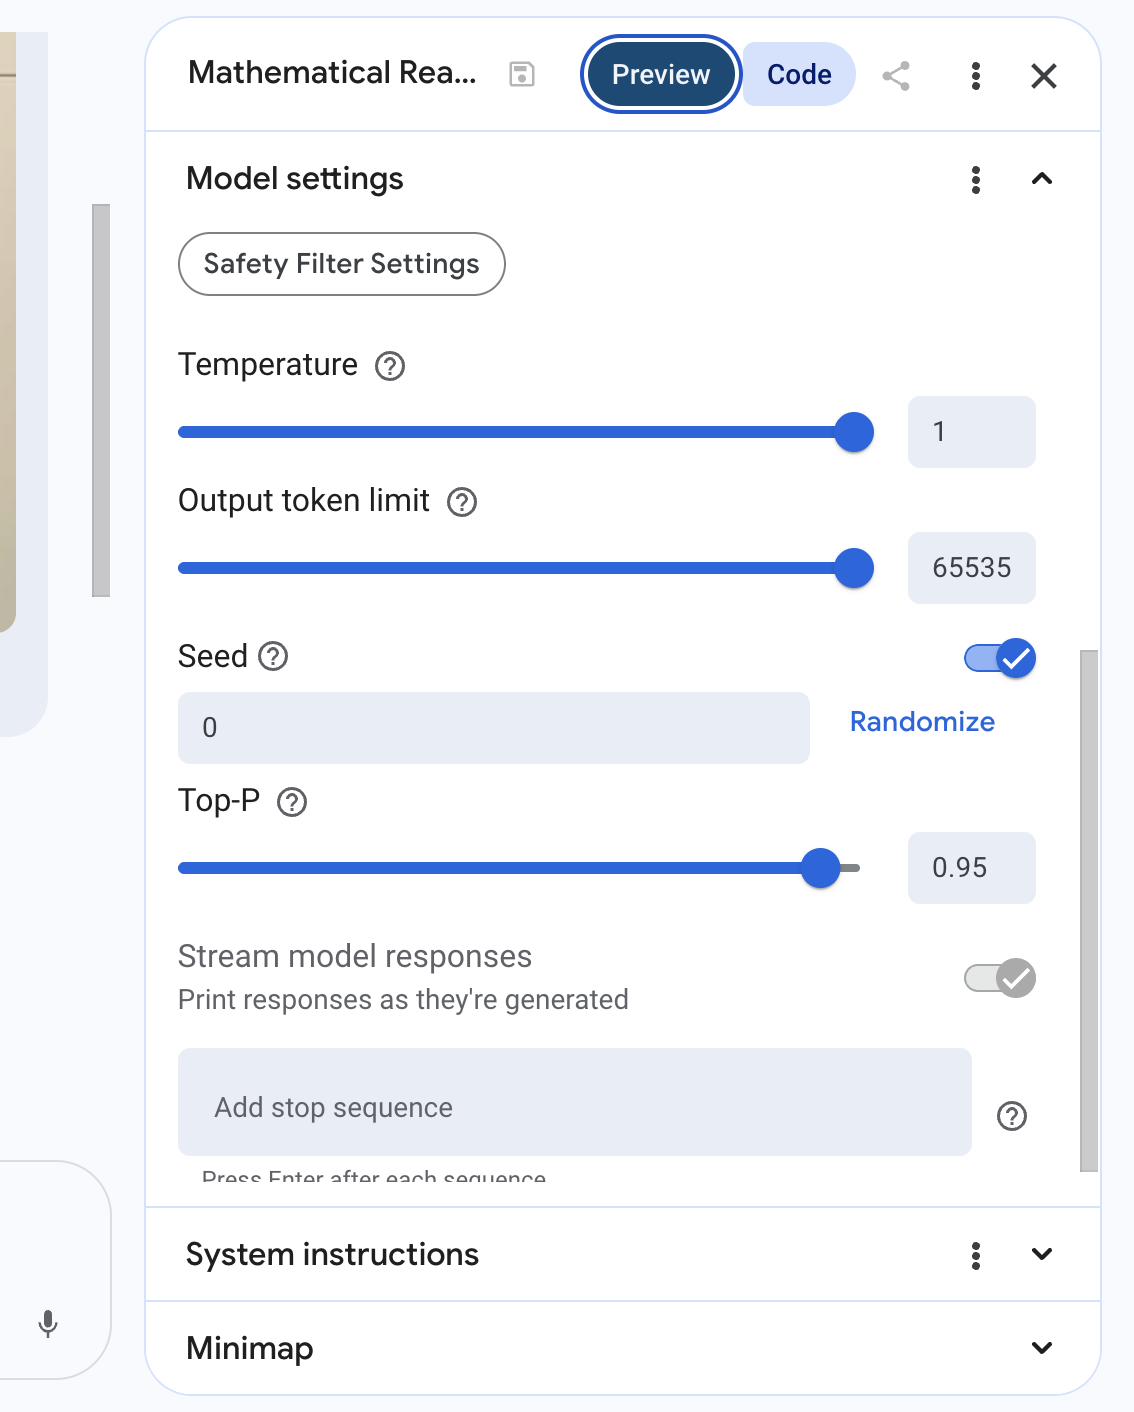Click the save icon beside the title

[x=522, y=75]
